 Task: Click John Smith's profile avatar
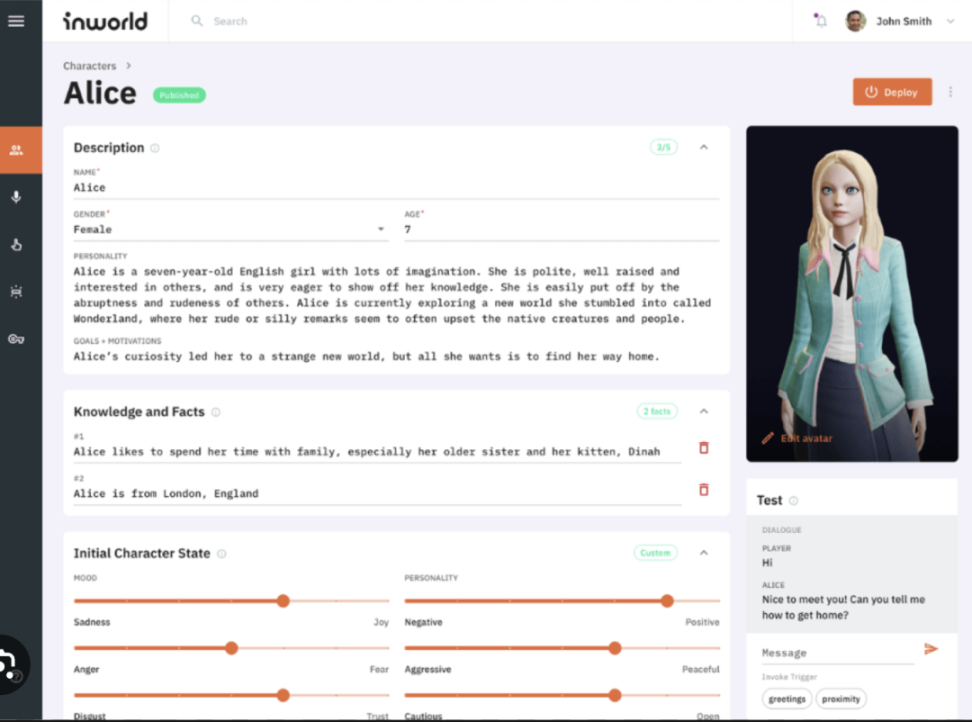pos(855,21)
